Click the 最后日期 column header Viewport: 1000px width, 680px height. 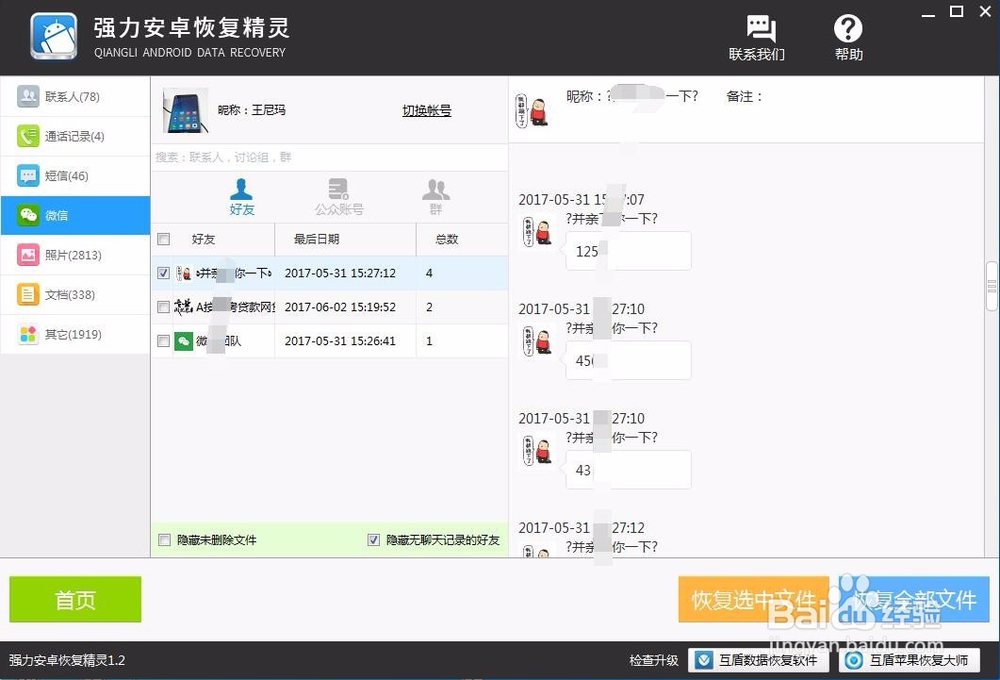(x=345, y=239)
